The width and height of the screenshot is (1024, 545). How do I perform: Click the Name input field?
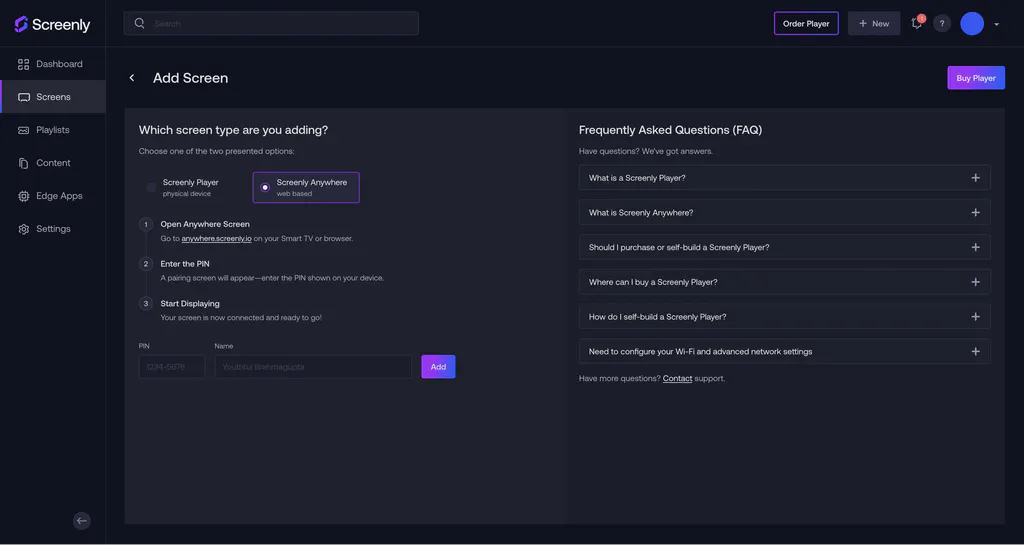pyautogui.click(x=313, y=367)
